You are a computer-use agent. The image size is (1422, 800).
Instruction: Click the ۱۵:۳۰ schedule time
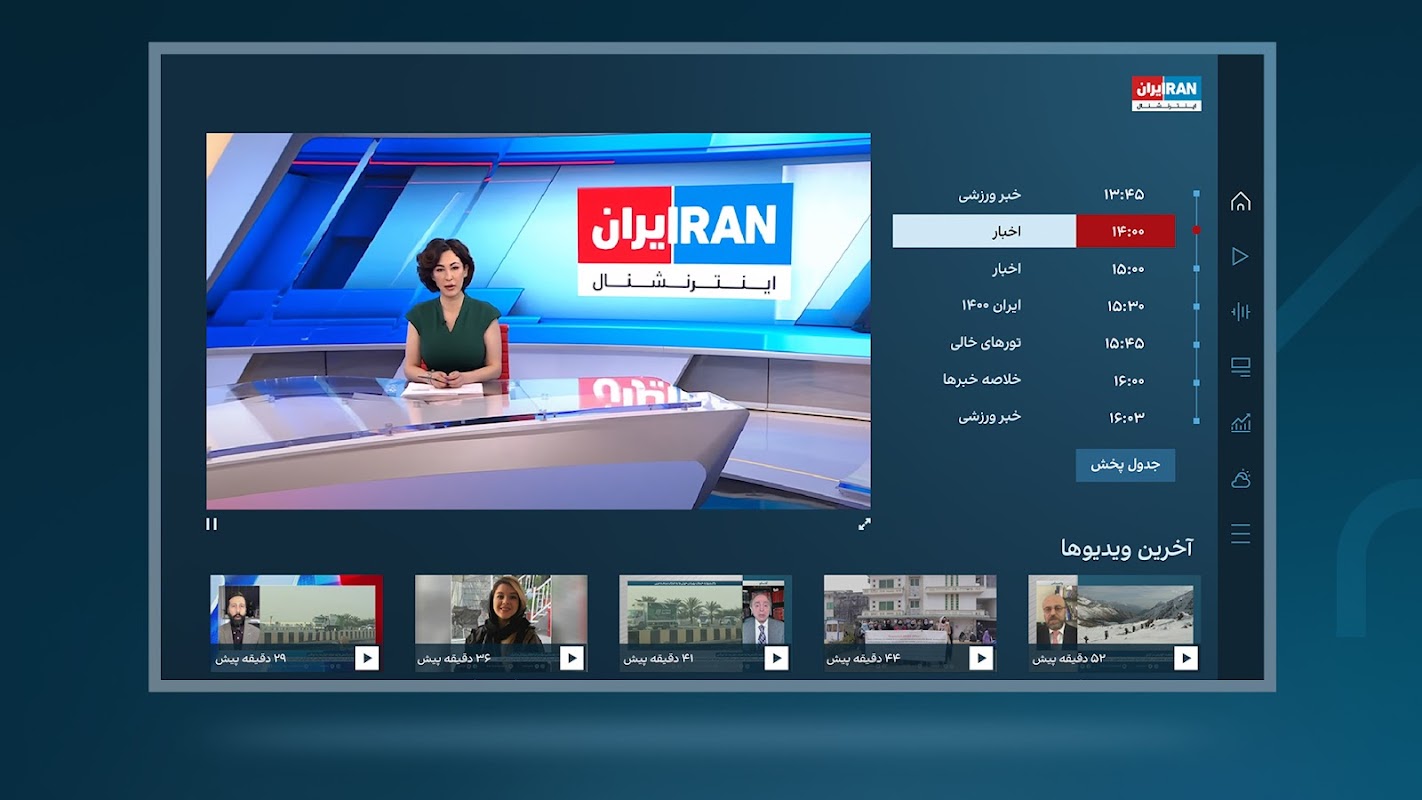[x=1126, y=306]
